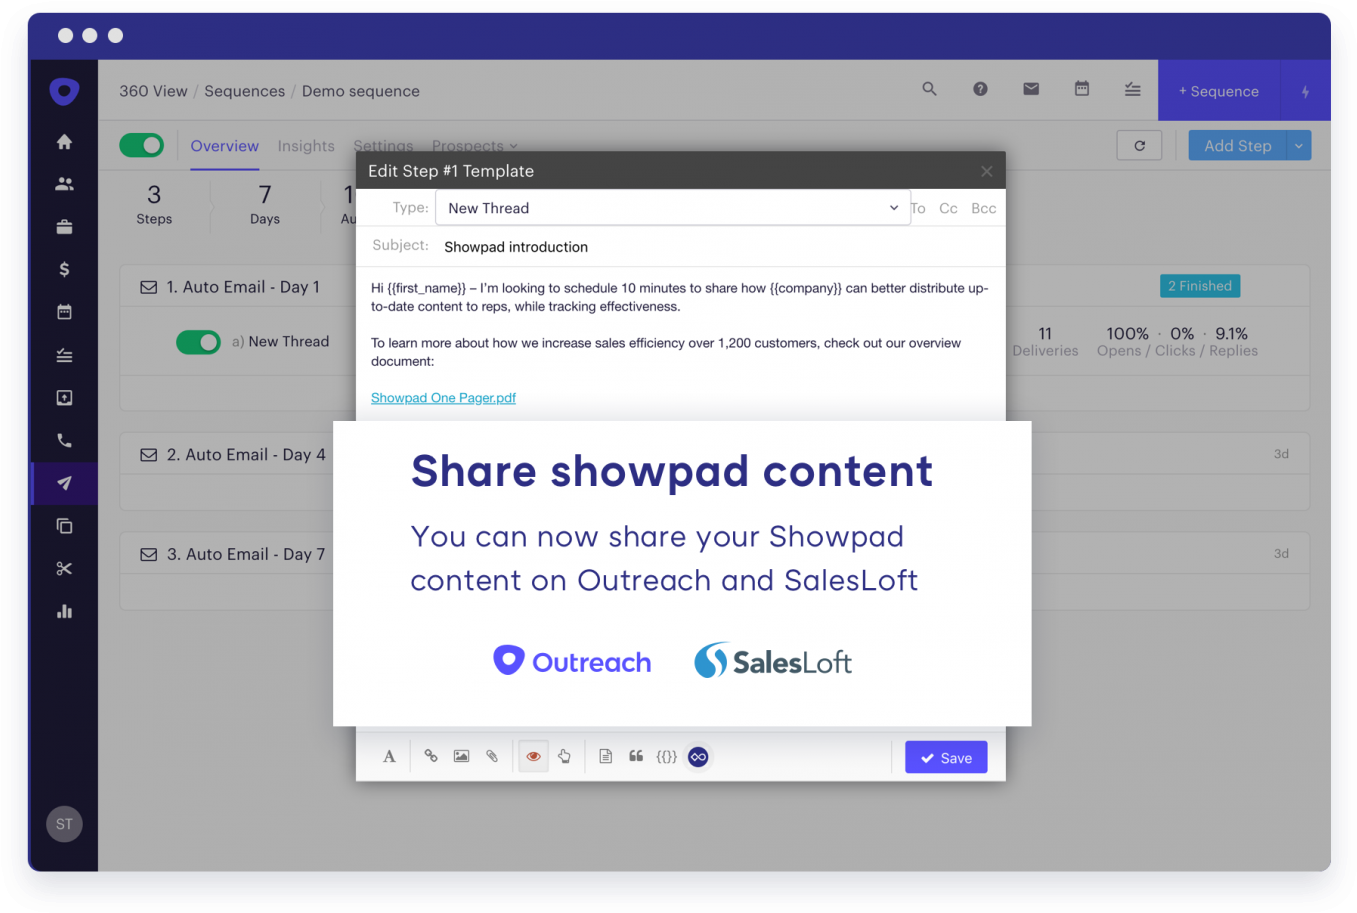Image resolution: width=1357 pixels, height=913 pixels.
Task: Click the 7 Days counter
Action: click(265, 204)
